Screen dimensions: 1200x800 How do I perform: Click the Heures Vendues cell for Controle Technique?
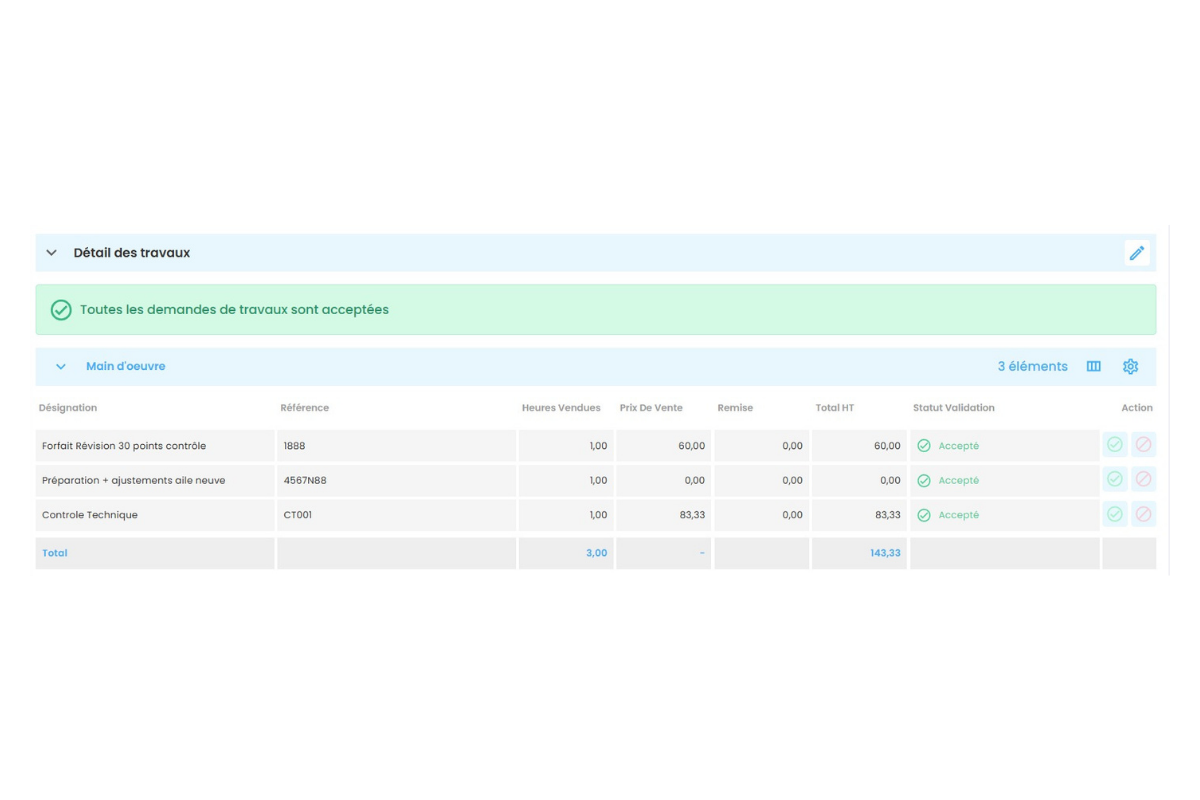point(566,515)
